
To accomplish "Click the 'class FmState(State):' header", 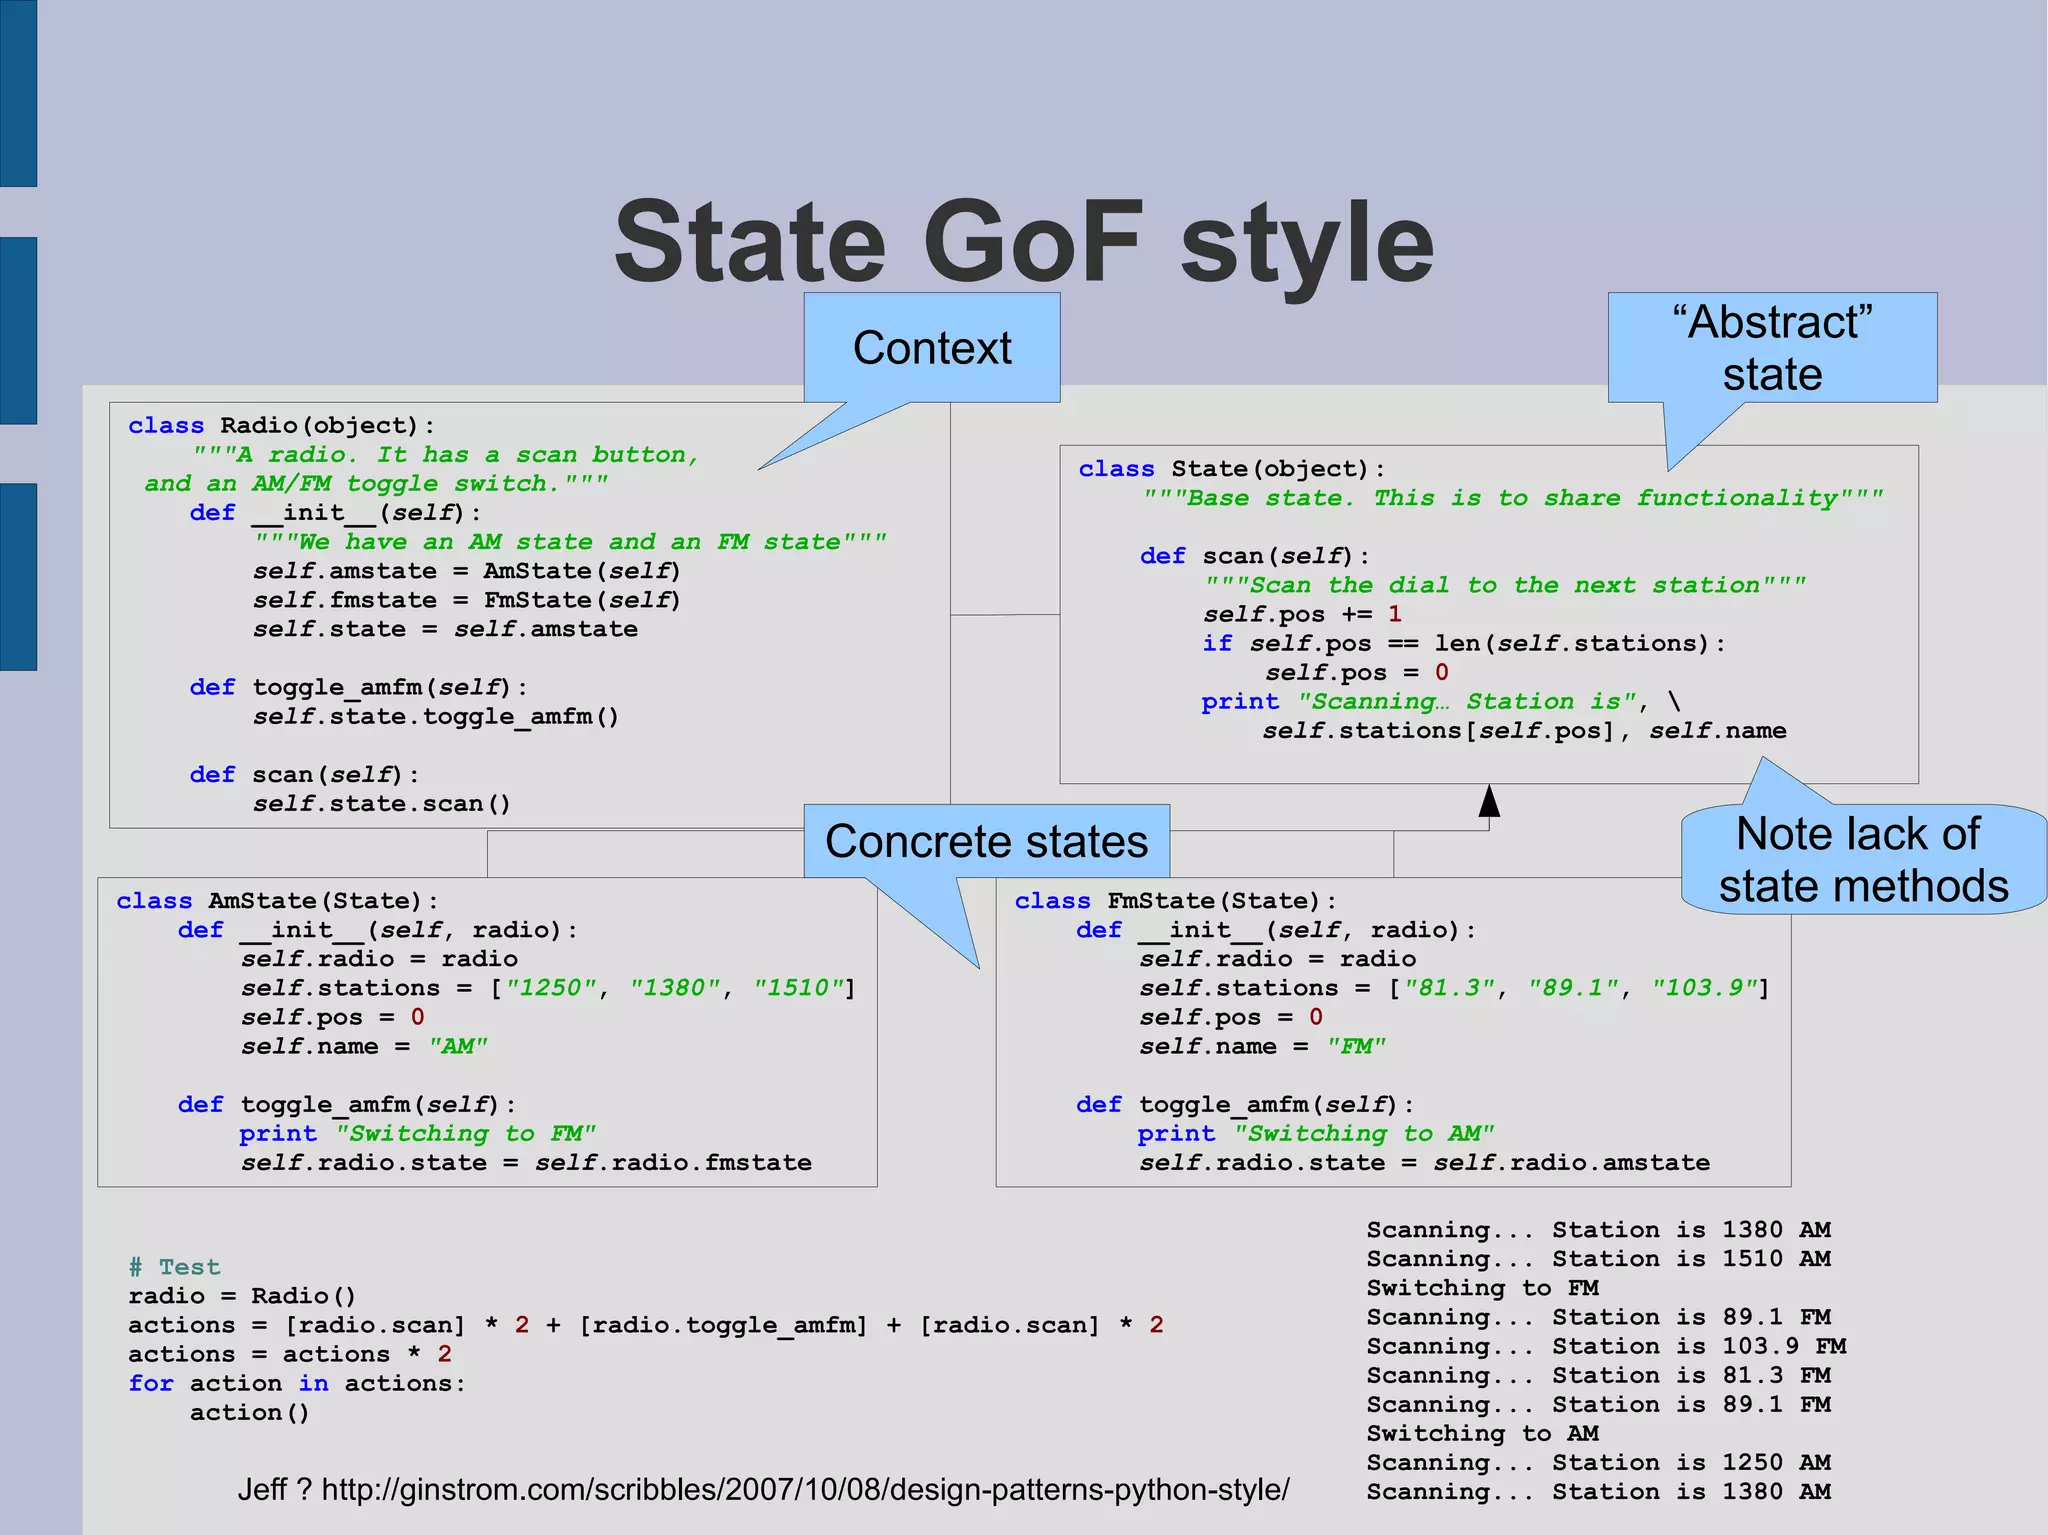I will tap(1175, 901).
